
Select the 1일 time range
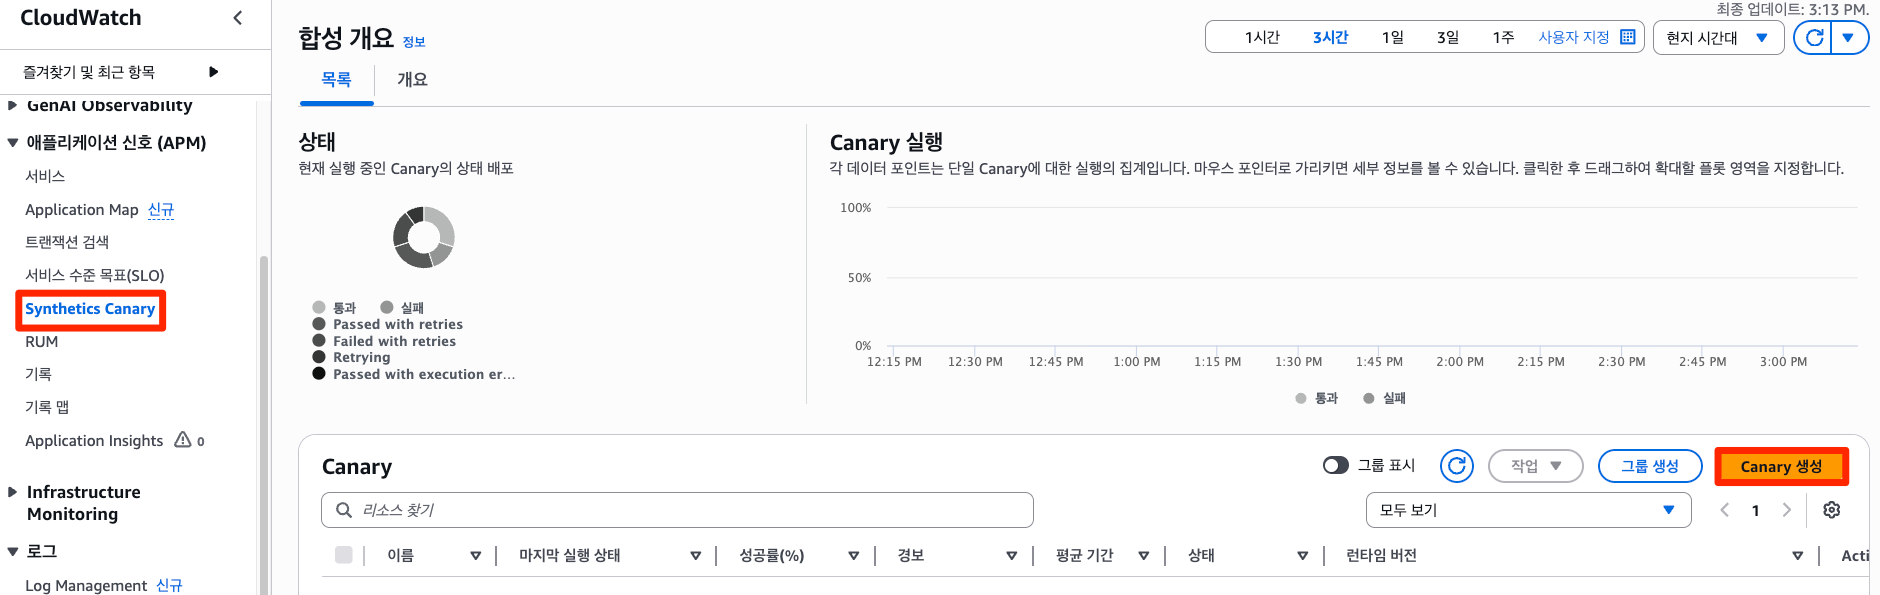coord(1393,37)
